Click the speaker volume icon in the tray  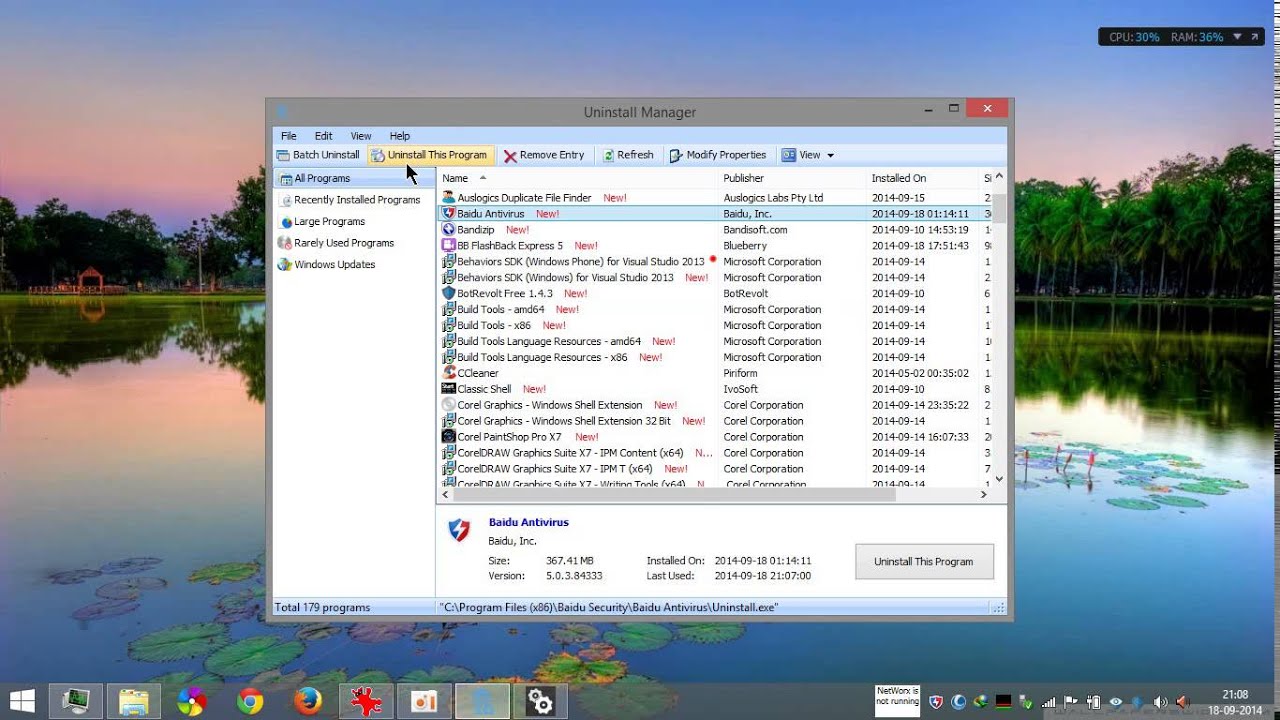[x=1160, y=702]
